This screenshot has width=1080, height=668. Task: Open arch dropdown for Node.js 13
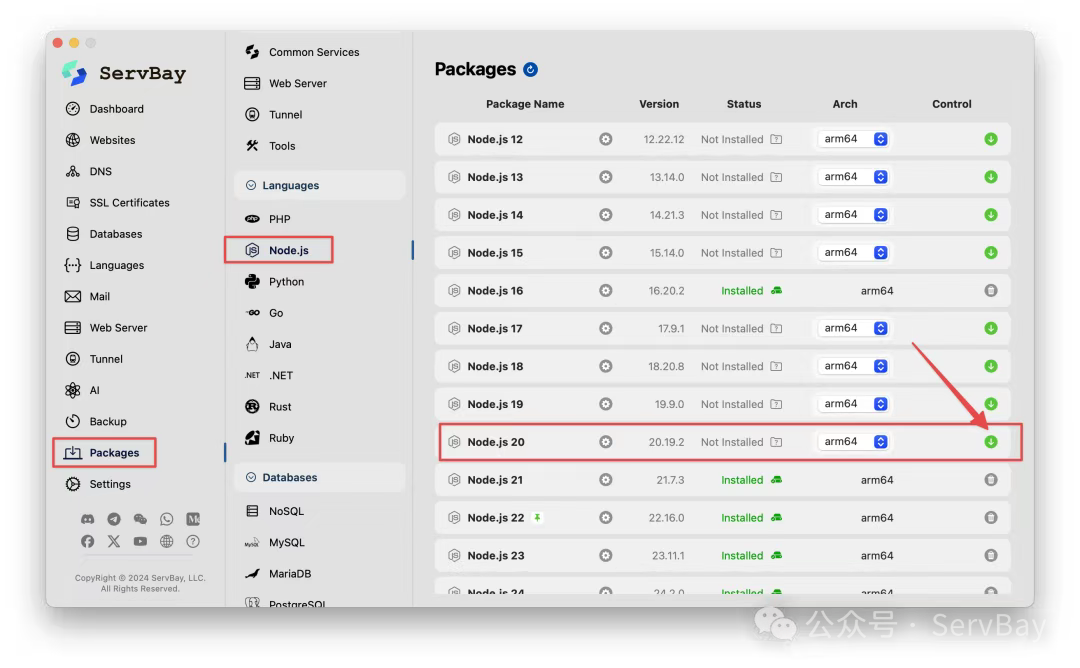click(x=853, y=177)
